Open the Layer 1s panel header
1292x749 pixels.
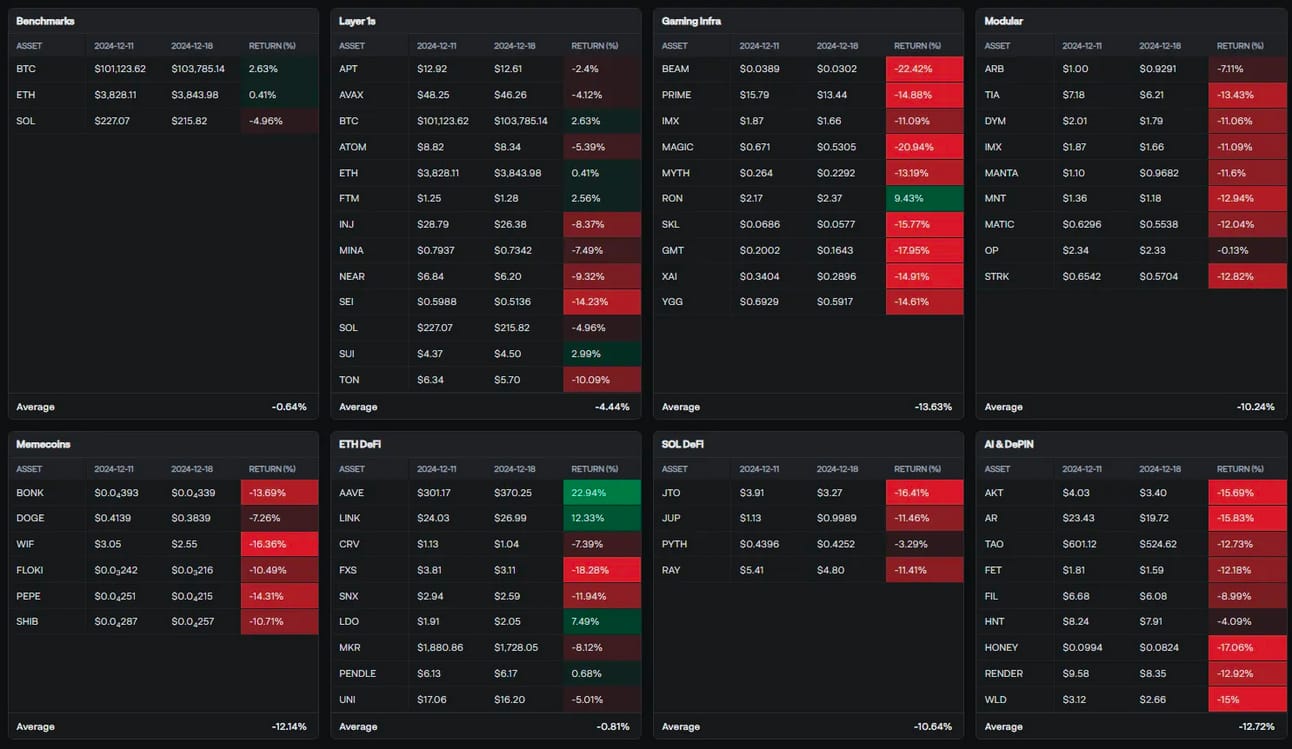(x=357, y=21)
